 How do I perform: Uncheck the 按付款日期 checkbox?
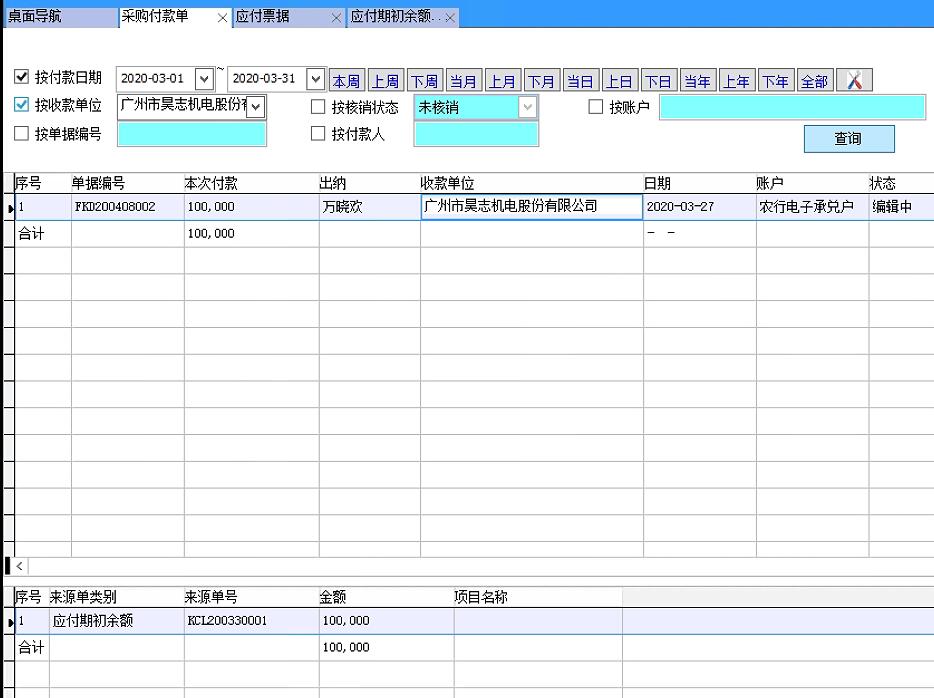pyautogui.click(x=22, y=77)
